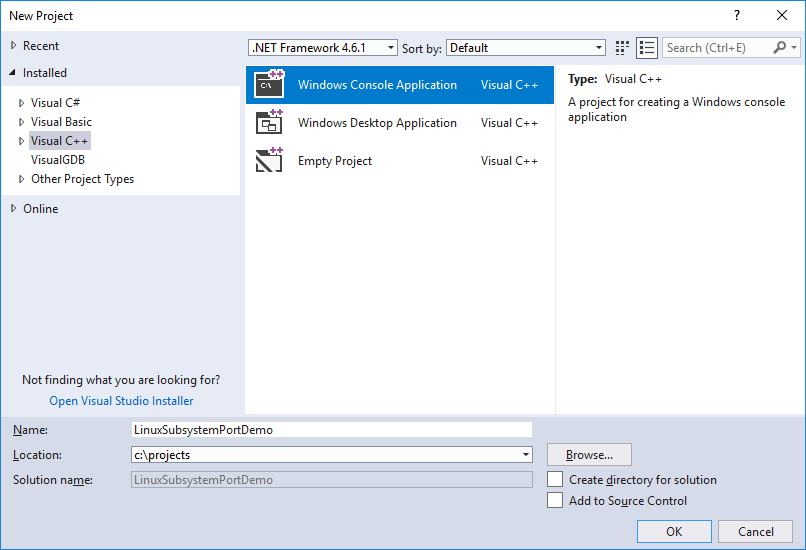Expand the Other Project Types node
Screen dimensions: 806x550
pos(21,179)
